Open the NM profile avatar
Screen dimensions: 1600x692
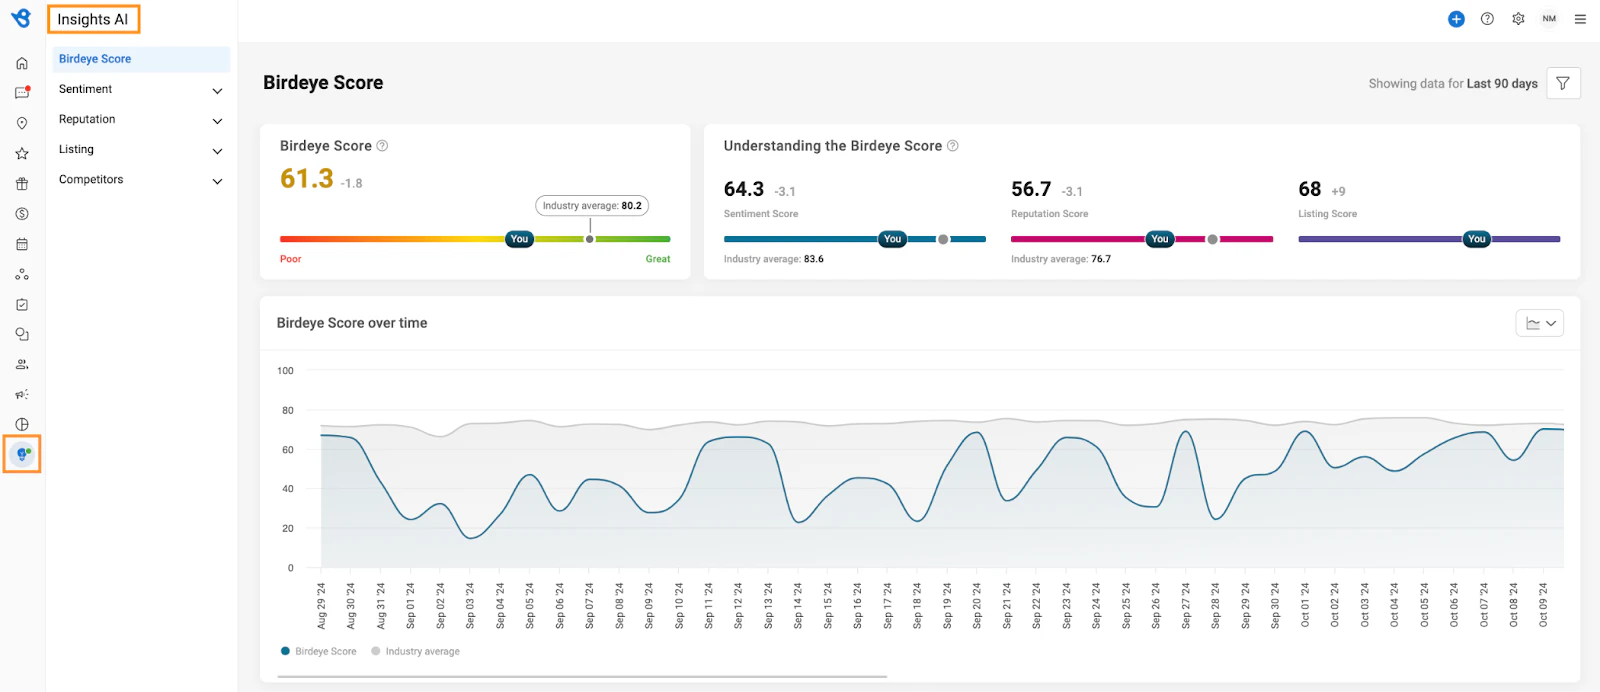coord(1549,19)
